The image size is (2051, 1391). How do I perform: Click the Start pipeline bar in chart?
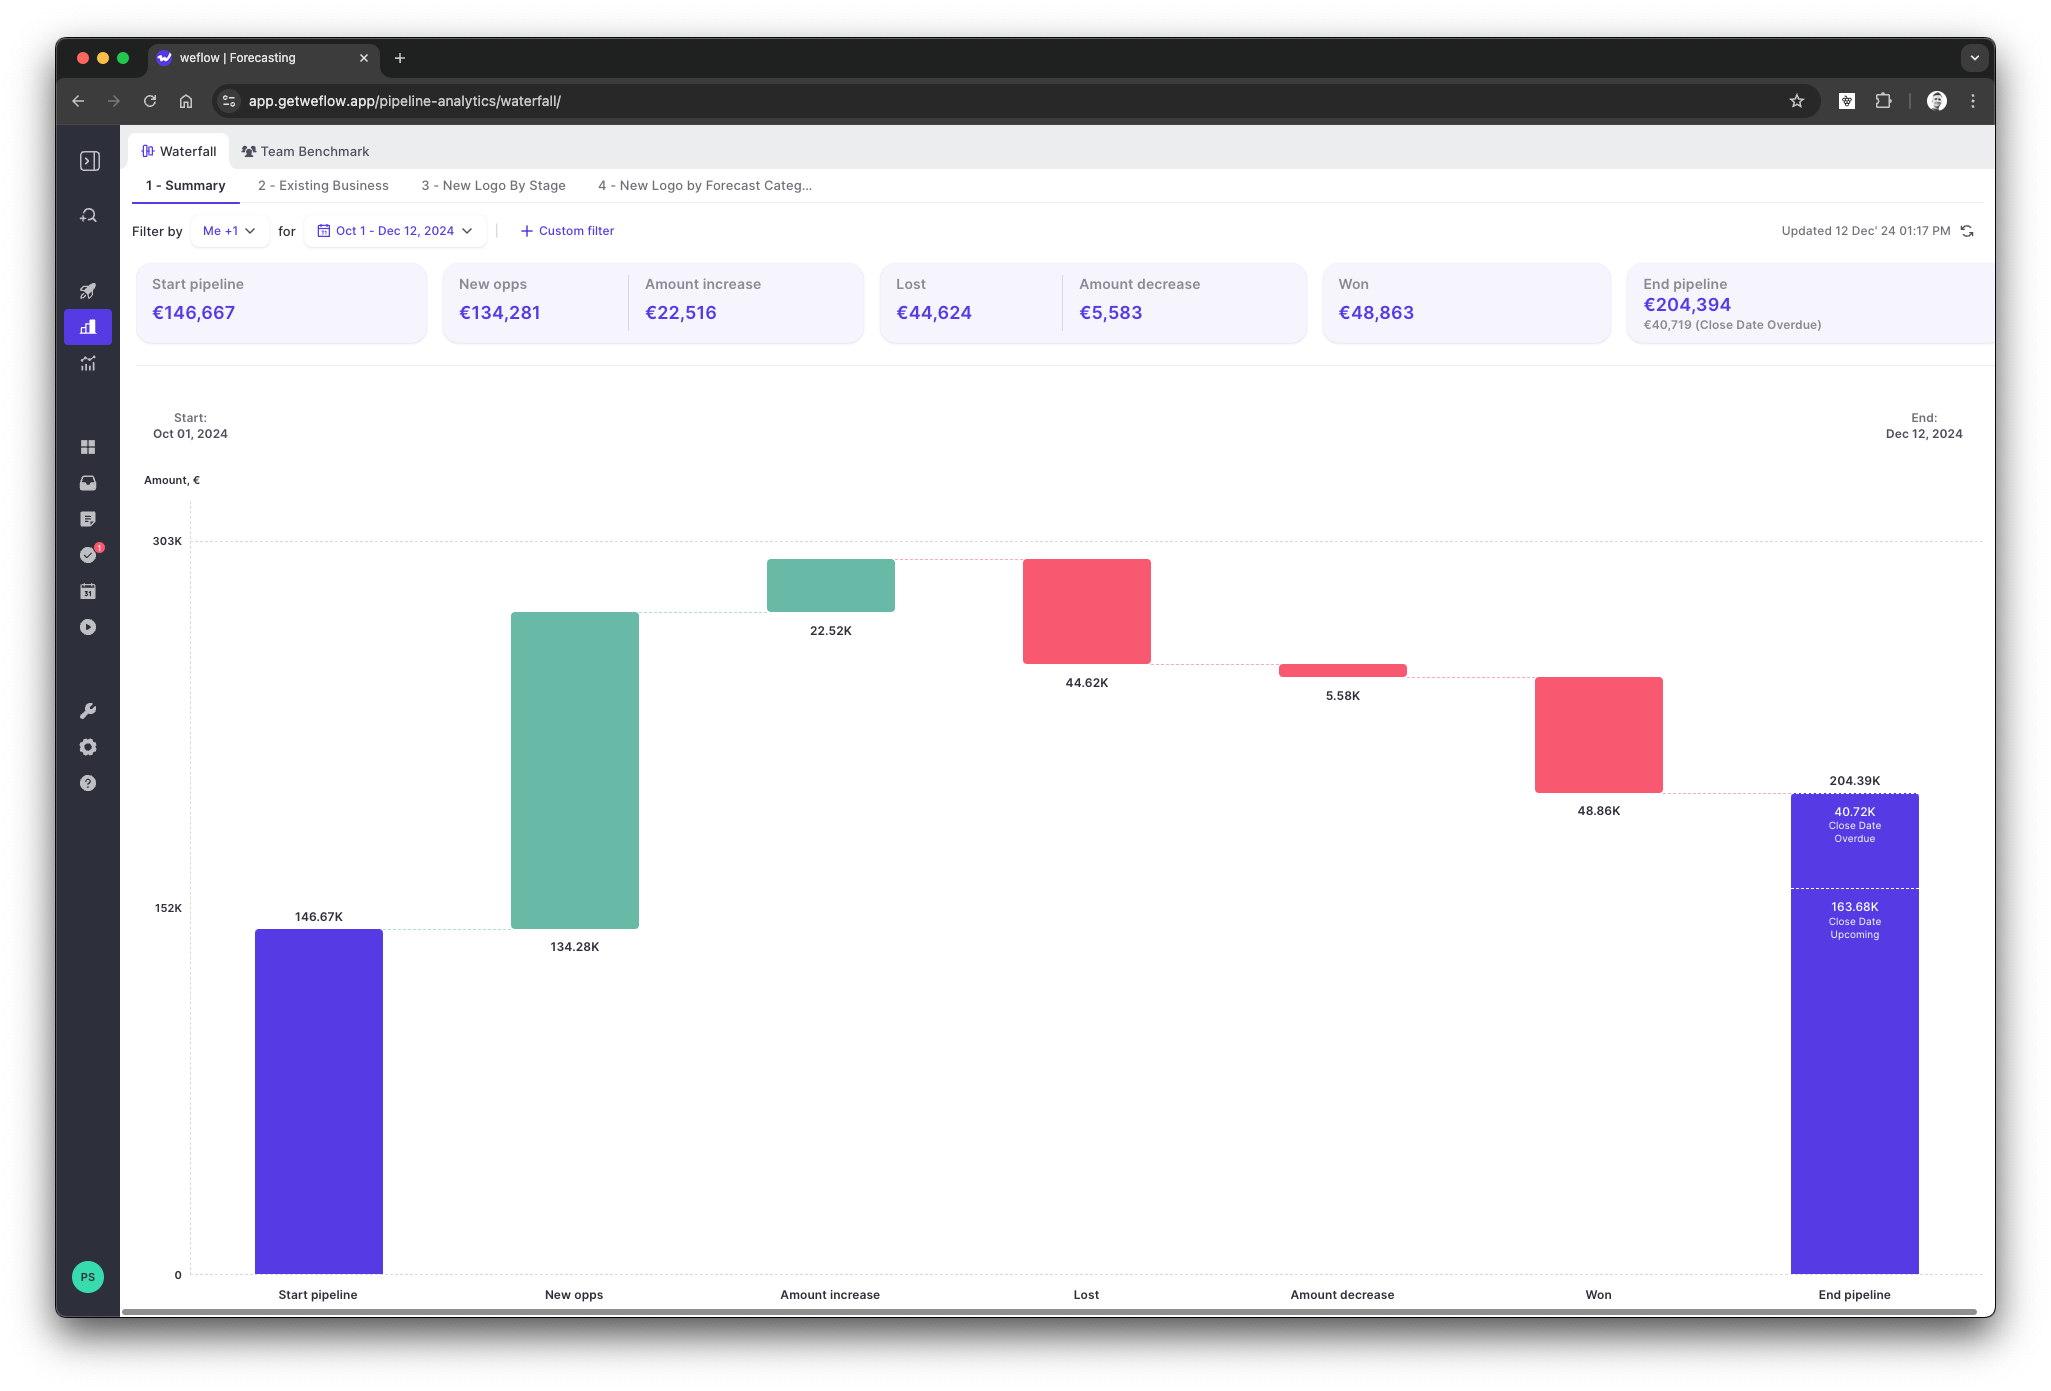[x=319, y=1101]
